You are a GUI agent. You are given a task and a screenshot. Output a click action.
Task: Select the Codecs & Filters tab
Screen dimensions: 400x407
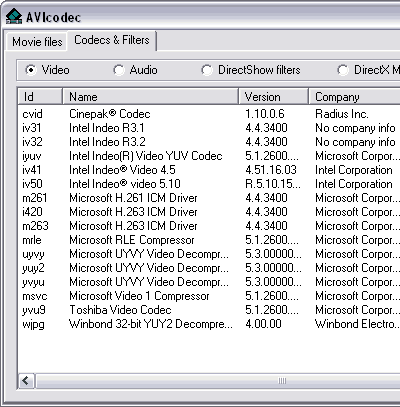point(112,40)
